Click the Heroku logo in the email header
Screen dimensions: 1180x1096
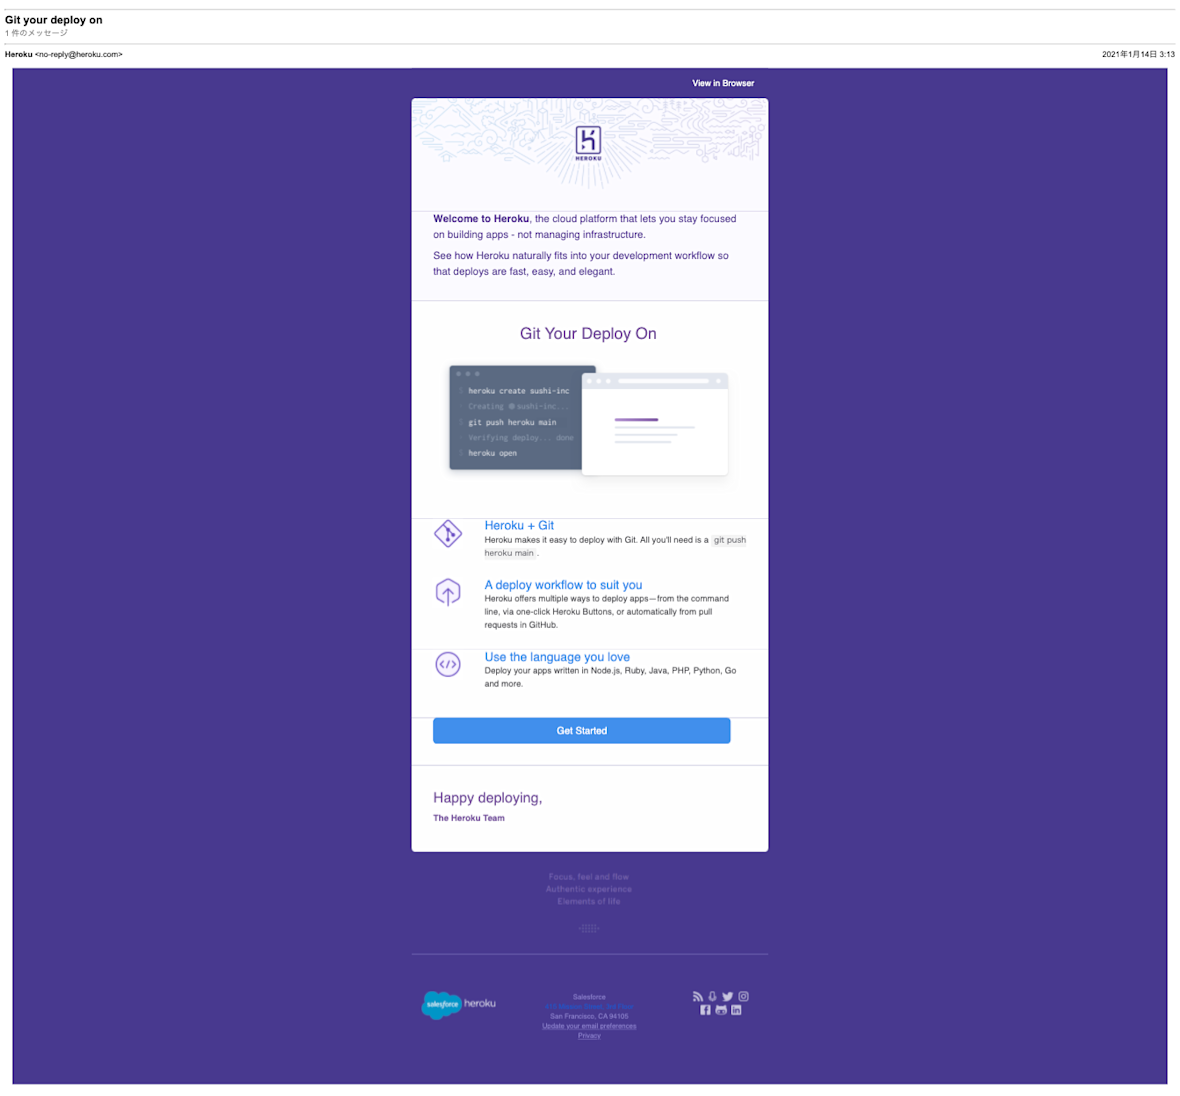(x=588, y=143)
